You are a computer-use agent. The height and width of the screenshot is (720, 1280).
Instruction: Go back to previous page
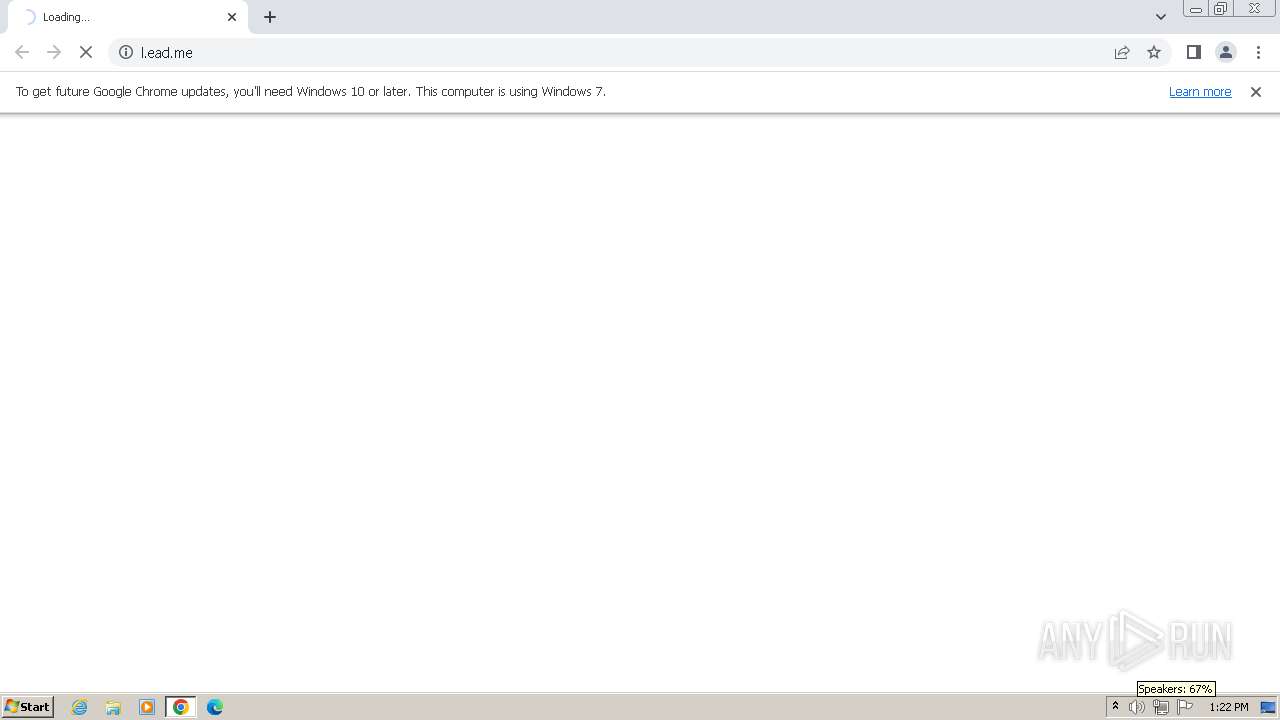point(22,52)
